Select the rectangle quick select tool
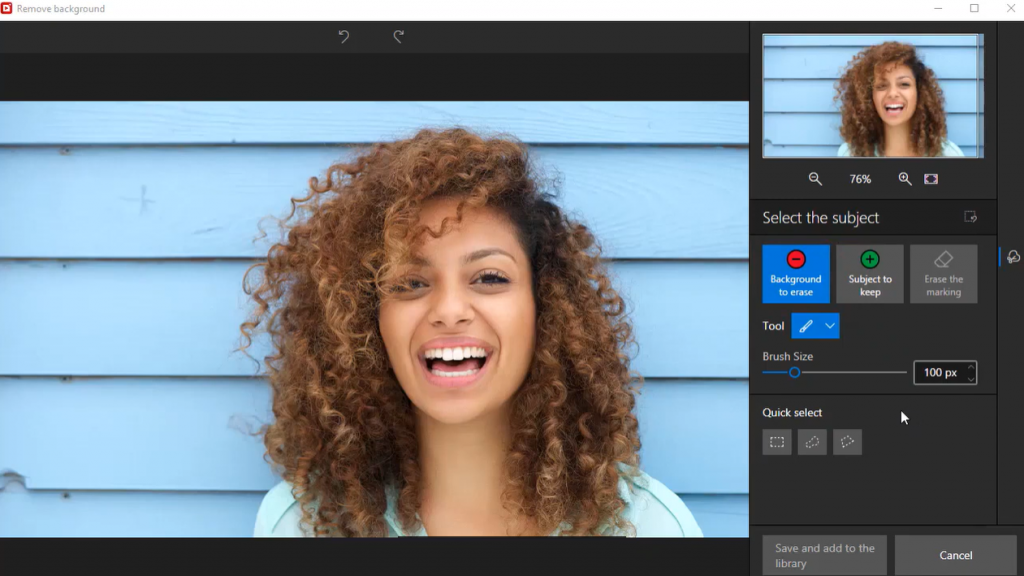 tap(776, 441)
